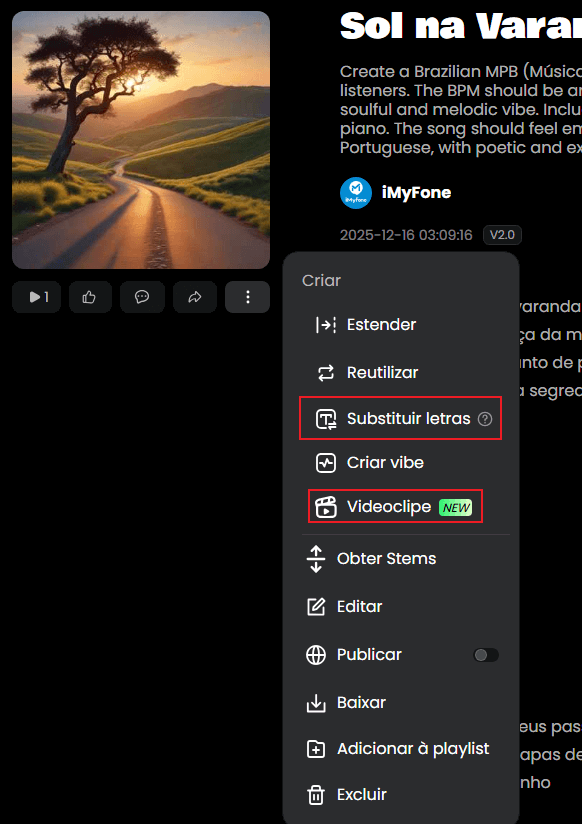The height and width of the screenshot is (824, 582).
Task: Play the song Sol na Varanda
Action: pos(36,297)
